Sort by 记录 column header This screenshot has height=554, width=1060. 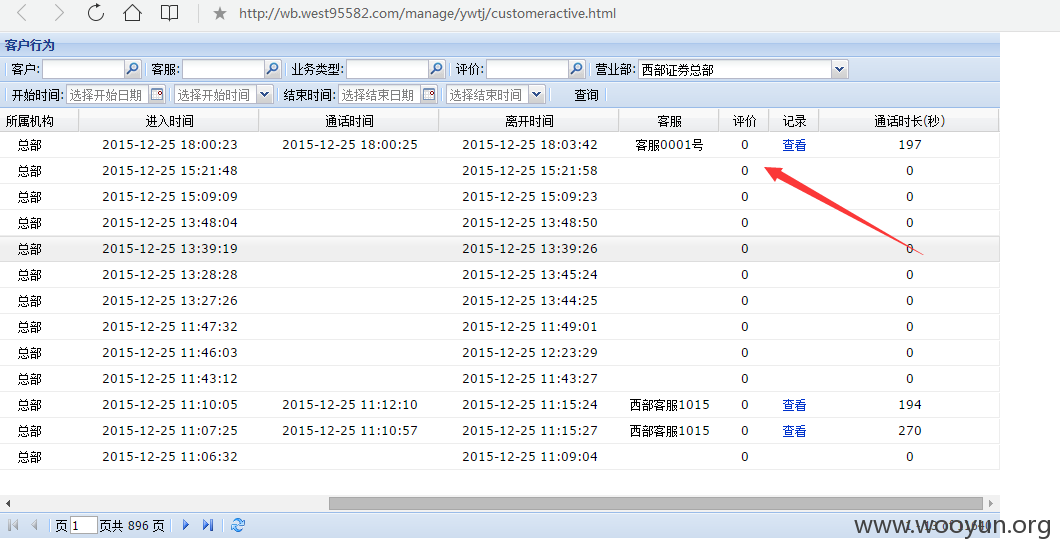pyautogui.click(x=794, y=121)
